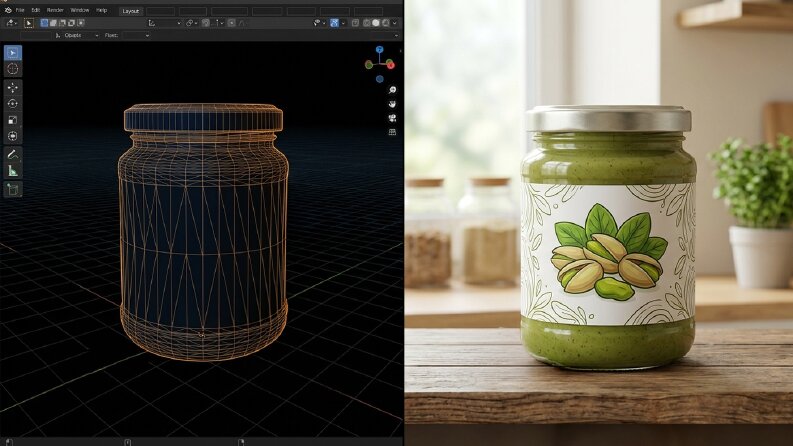Select the Add Cube tool
This screenshot has height=446, width=793.
pyautogui.click(x=13, y=190)
